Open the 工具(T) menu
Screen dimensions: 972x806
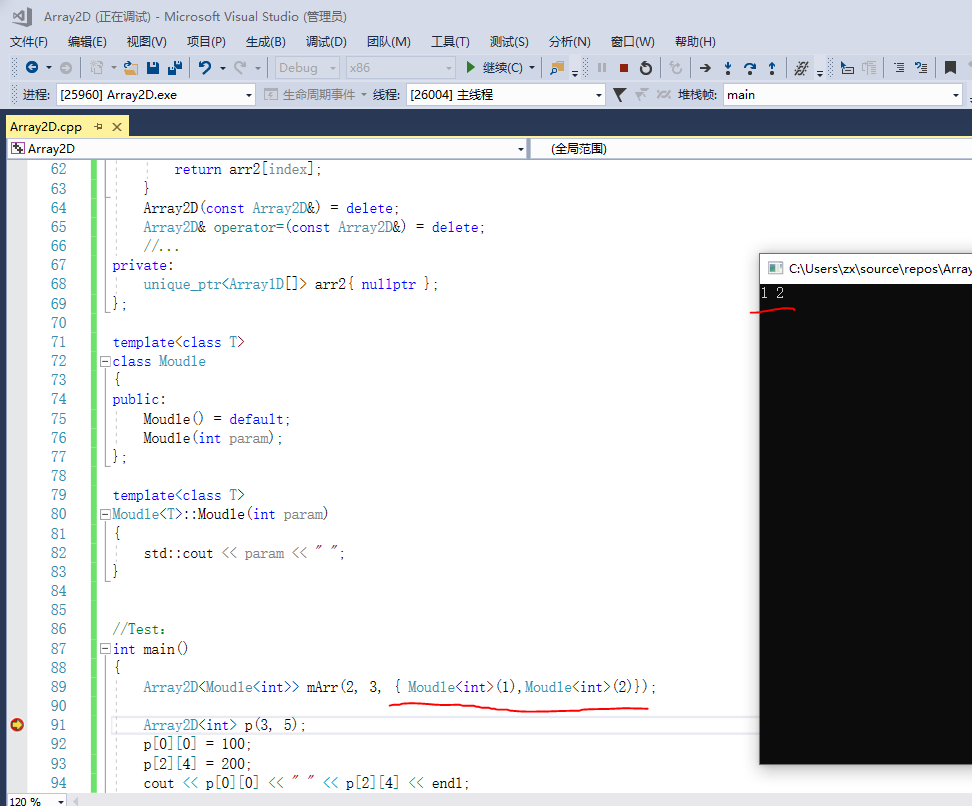click(450, 42)
